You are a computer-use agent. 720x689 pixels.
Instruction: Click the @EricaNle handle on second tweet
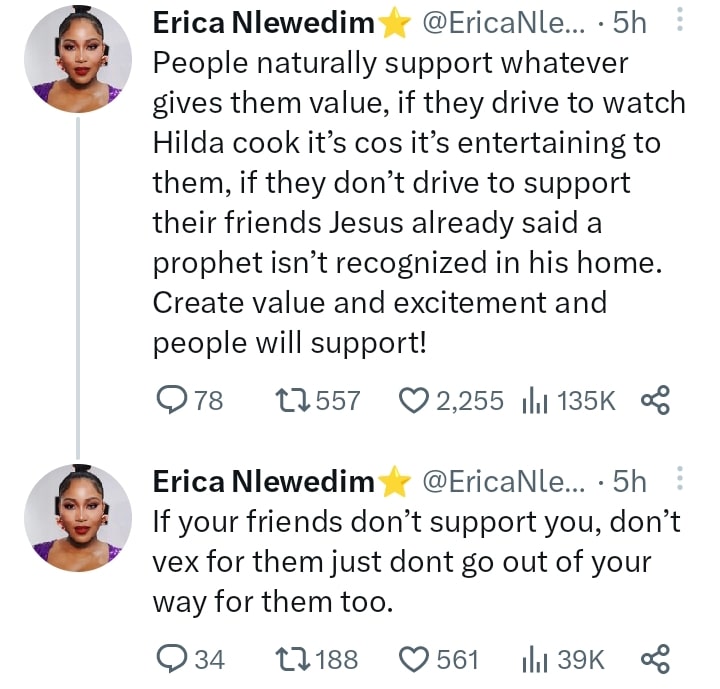pyautogui.click(x=503, y=483)
